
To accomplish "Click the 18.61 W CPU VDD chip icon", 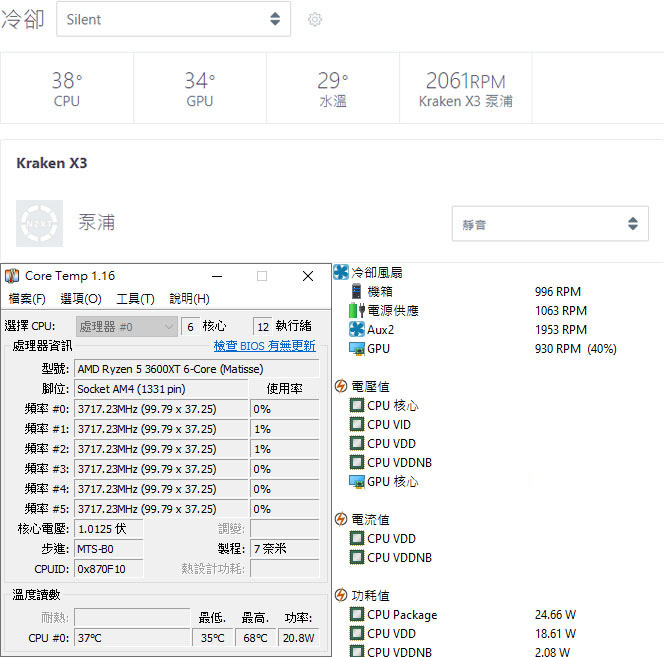I will pyautogui.click(x=357, y=633).
